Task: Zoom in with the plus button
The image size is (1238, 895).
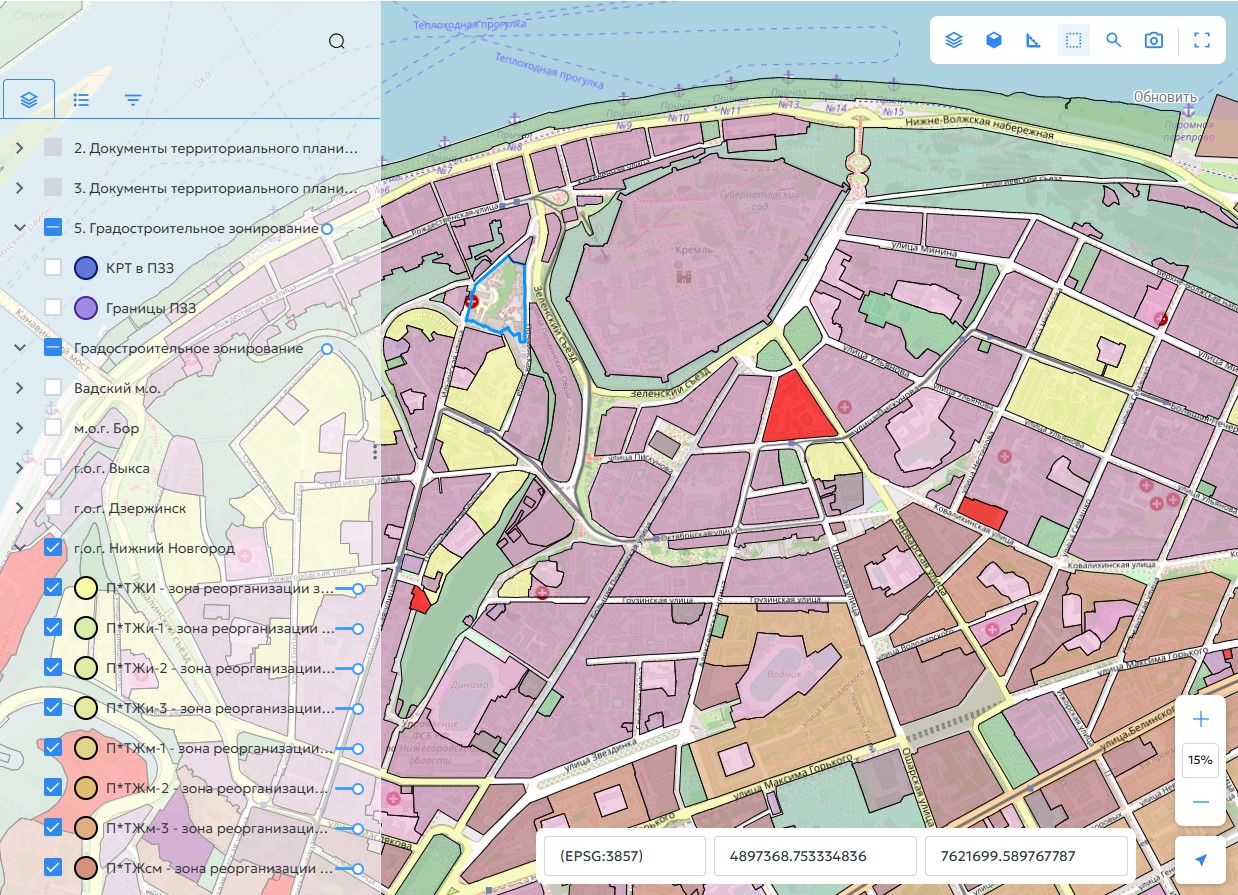Action: (x=1201, y=720)
